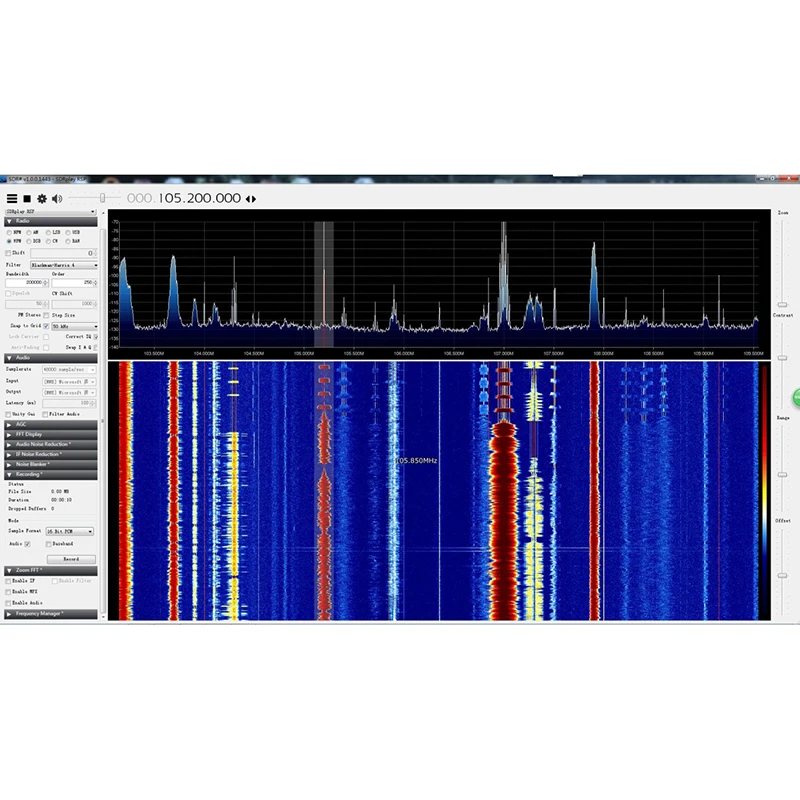800x800 pixels.
Task: Open the settings gear icon
Action: tap(42, 198)
